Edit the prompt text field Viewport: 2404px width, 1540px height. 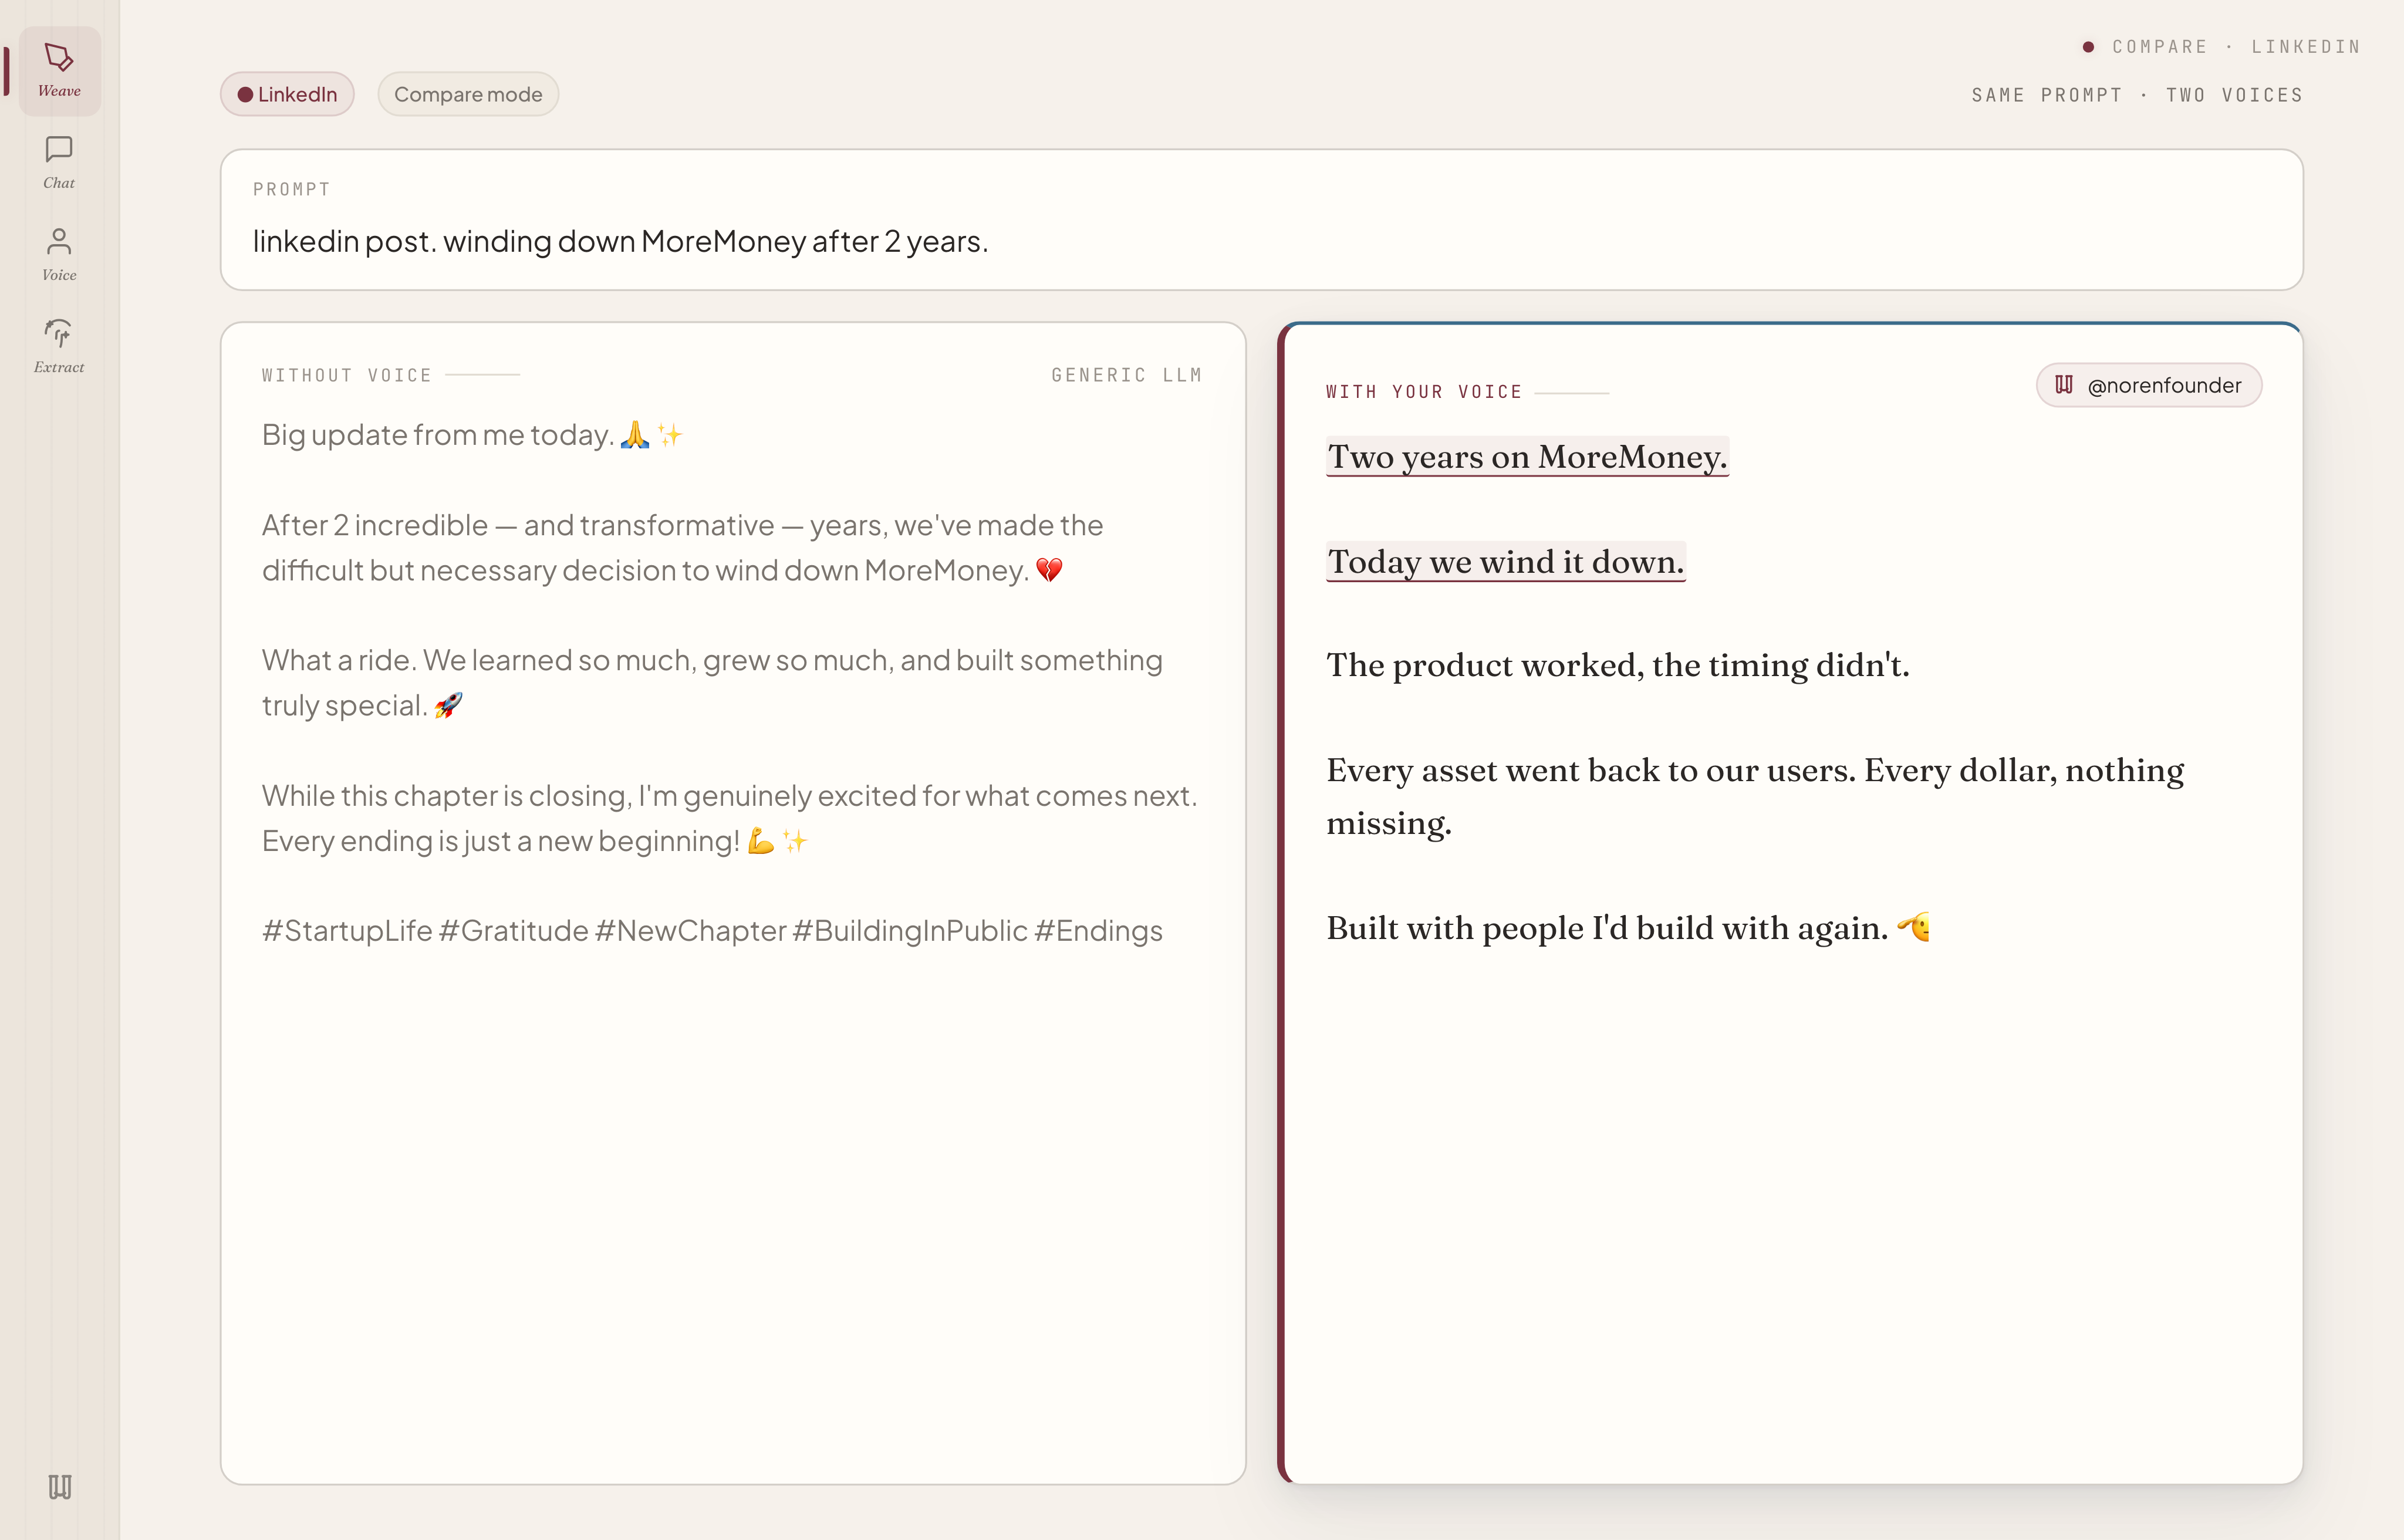pos(1262,220)
